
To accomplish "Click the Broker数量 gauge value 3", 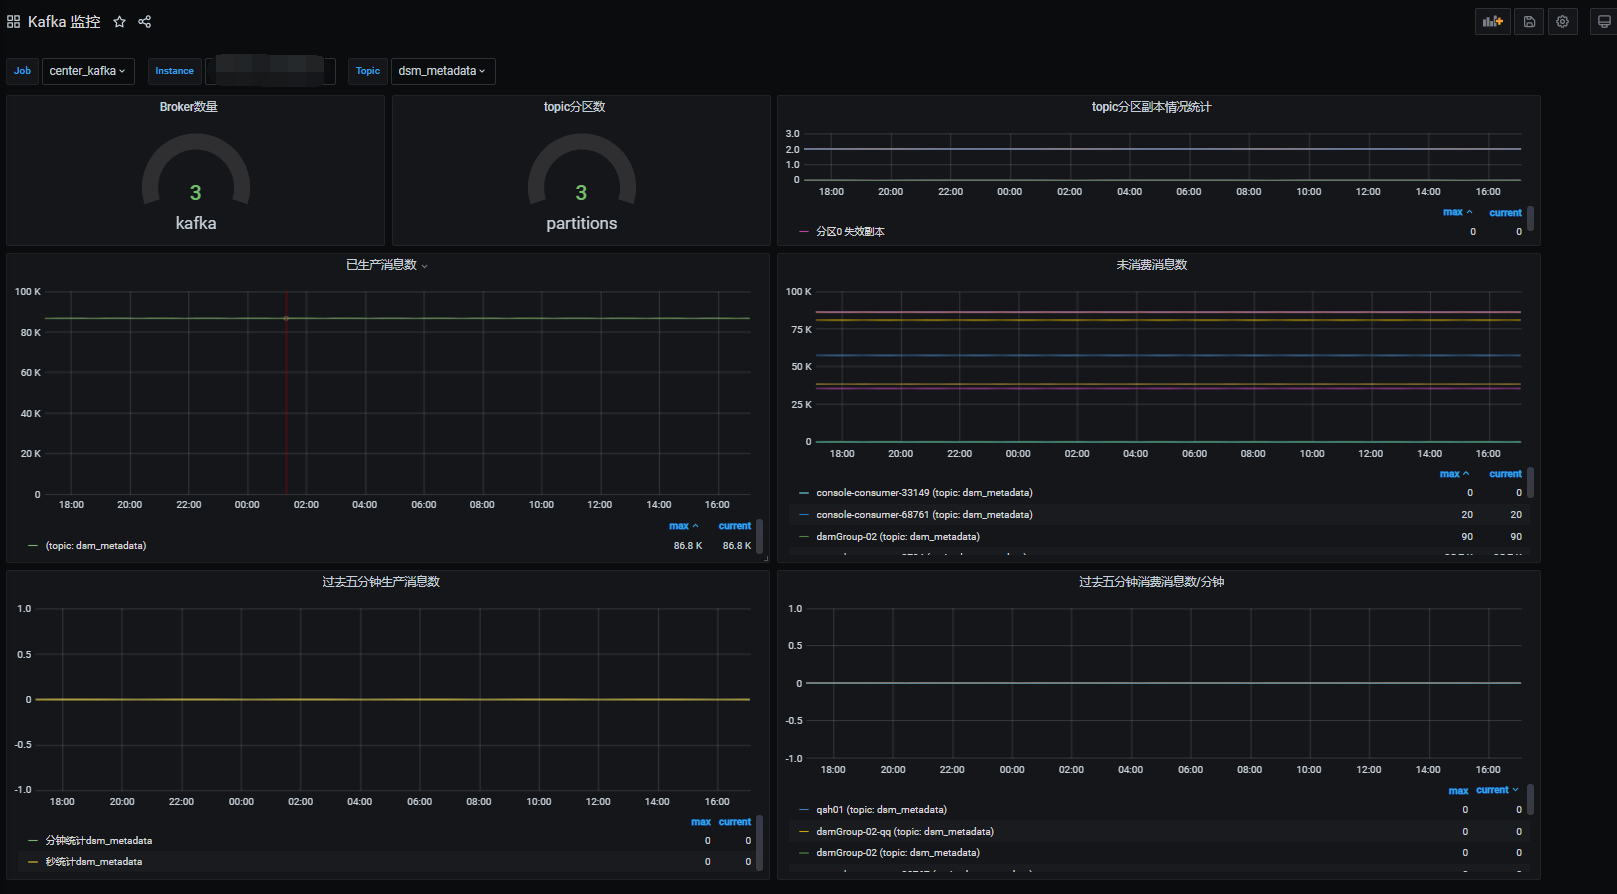I will [x=196, y=192].
